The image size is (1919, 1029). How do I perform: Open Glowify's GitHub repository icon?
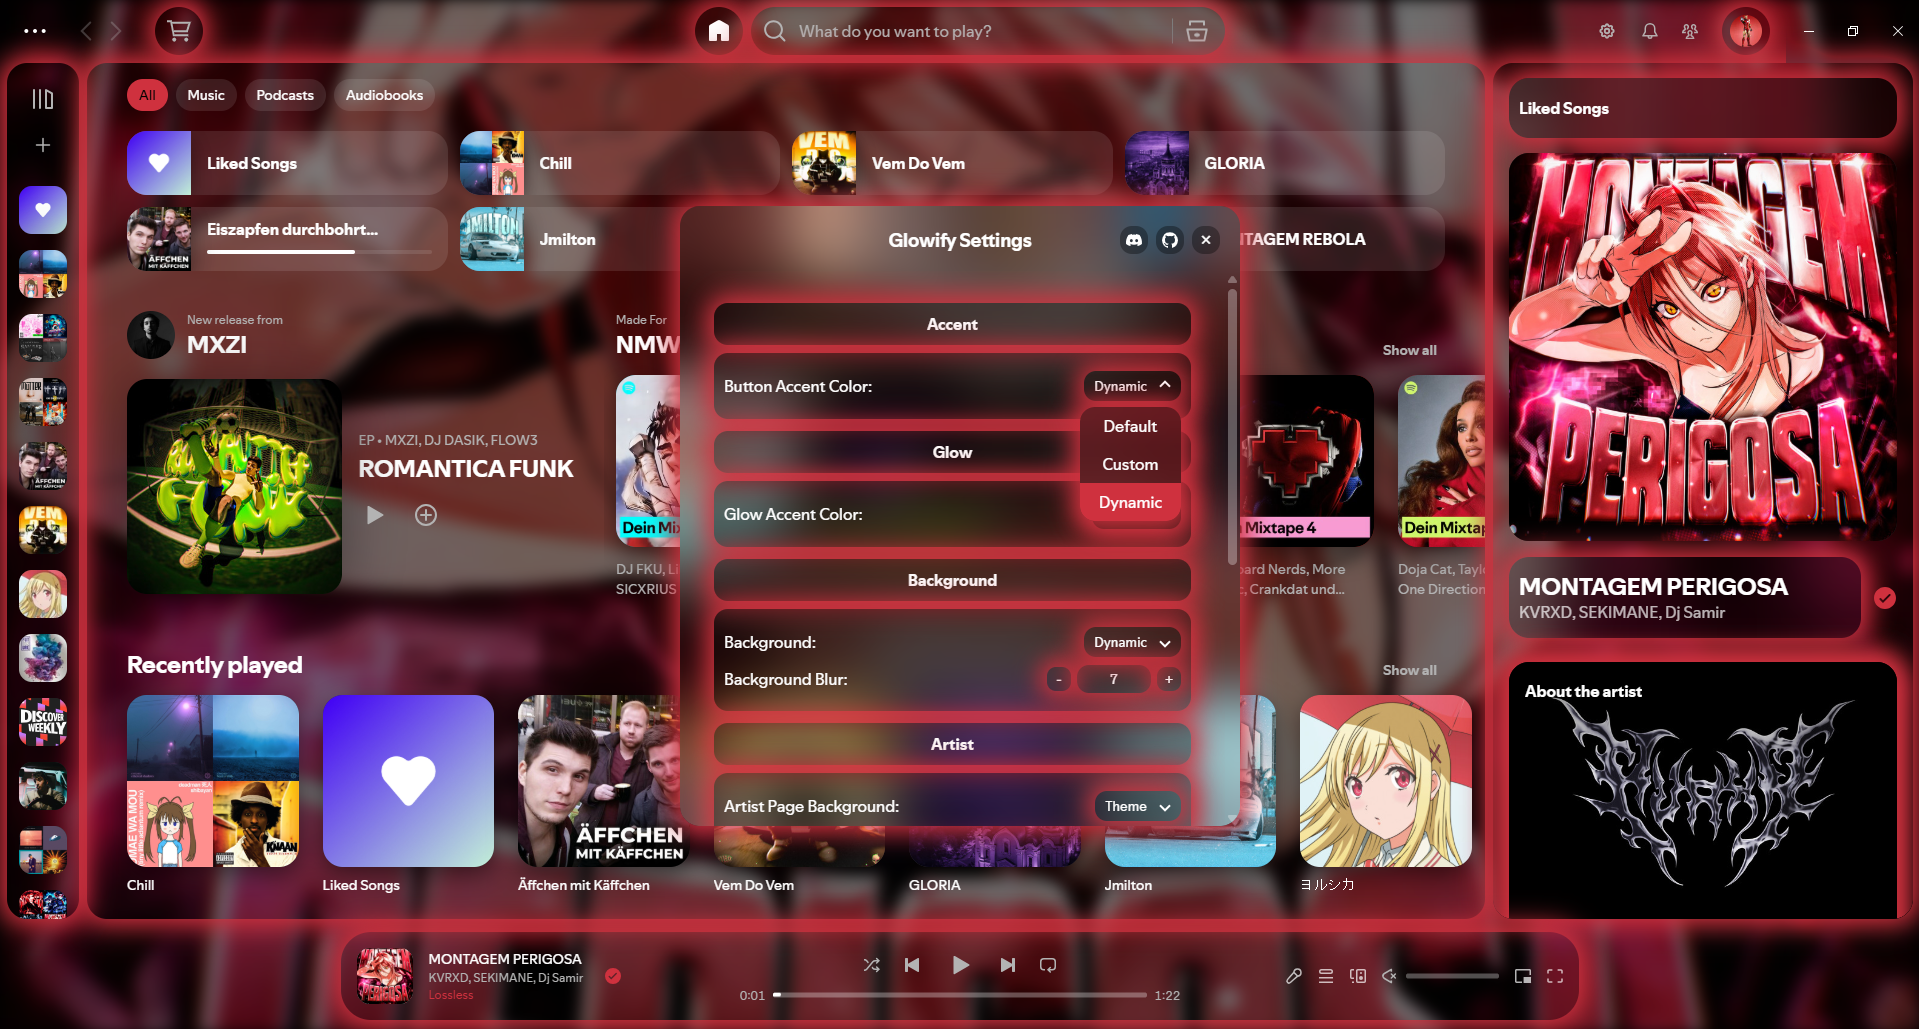[x=1169, y=240]
